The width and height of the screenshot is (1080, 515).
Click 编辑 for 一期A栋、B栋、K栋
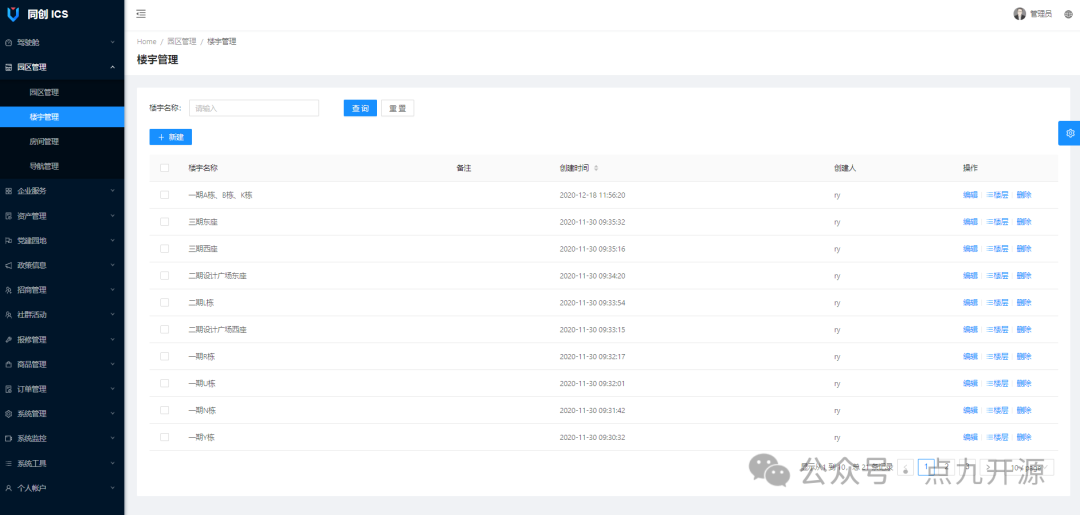(x=970, y=195)
